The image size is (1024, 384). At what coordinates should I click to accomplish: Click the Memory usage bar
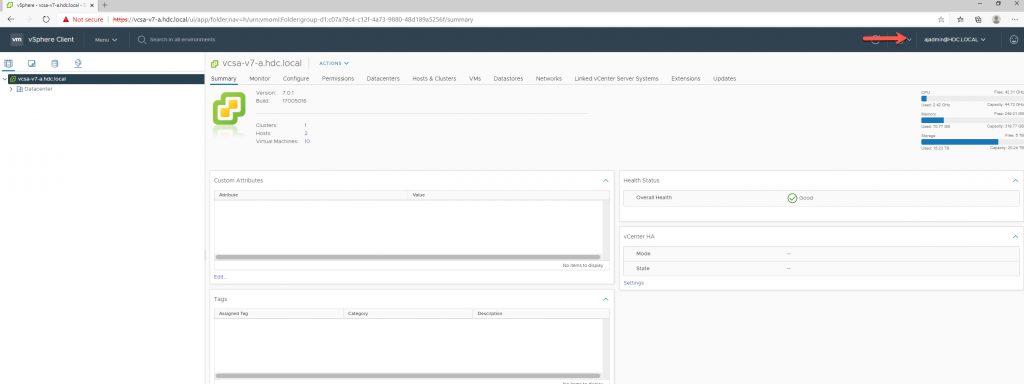click(x=972, y=120)
